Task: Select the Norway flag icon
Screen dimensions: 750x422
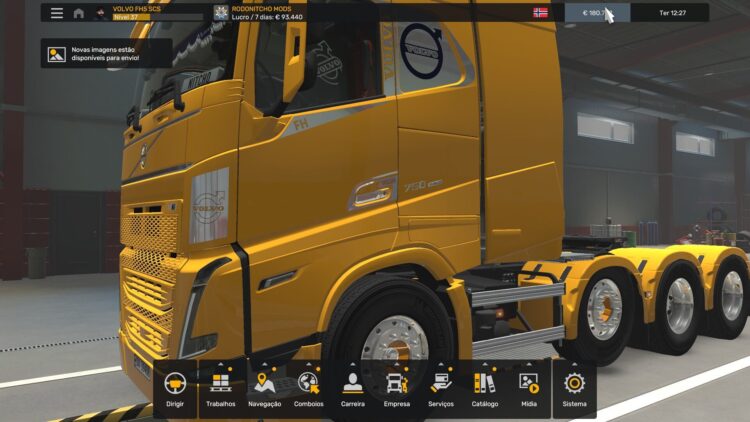Action: [x=540, y=12]
